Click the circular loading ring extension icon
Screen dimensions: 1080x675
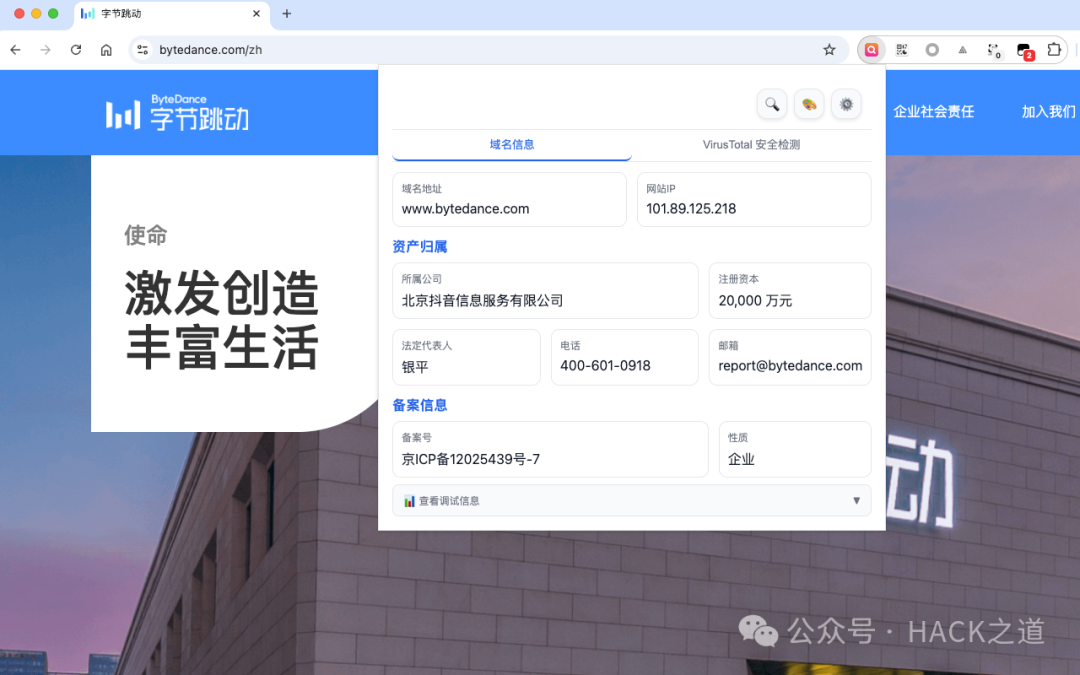pyautogui.click(x=931, y=49)
